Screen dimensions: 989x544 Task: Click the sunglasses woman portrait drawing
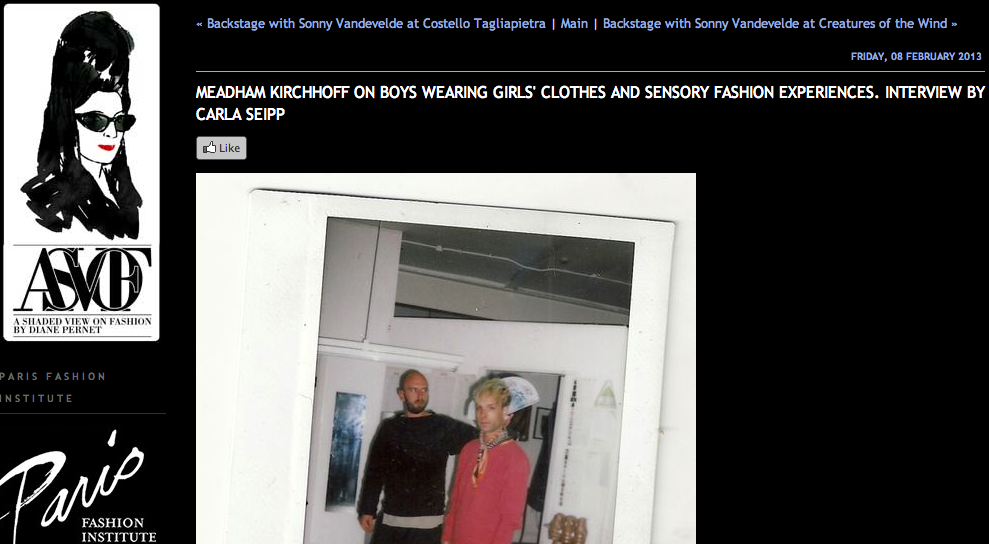(x=81, y=125)
